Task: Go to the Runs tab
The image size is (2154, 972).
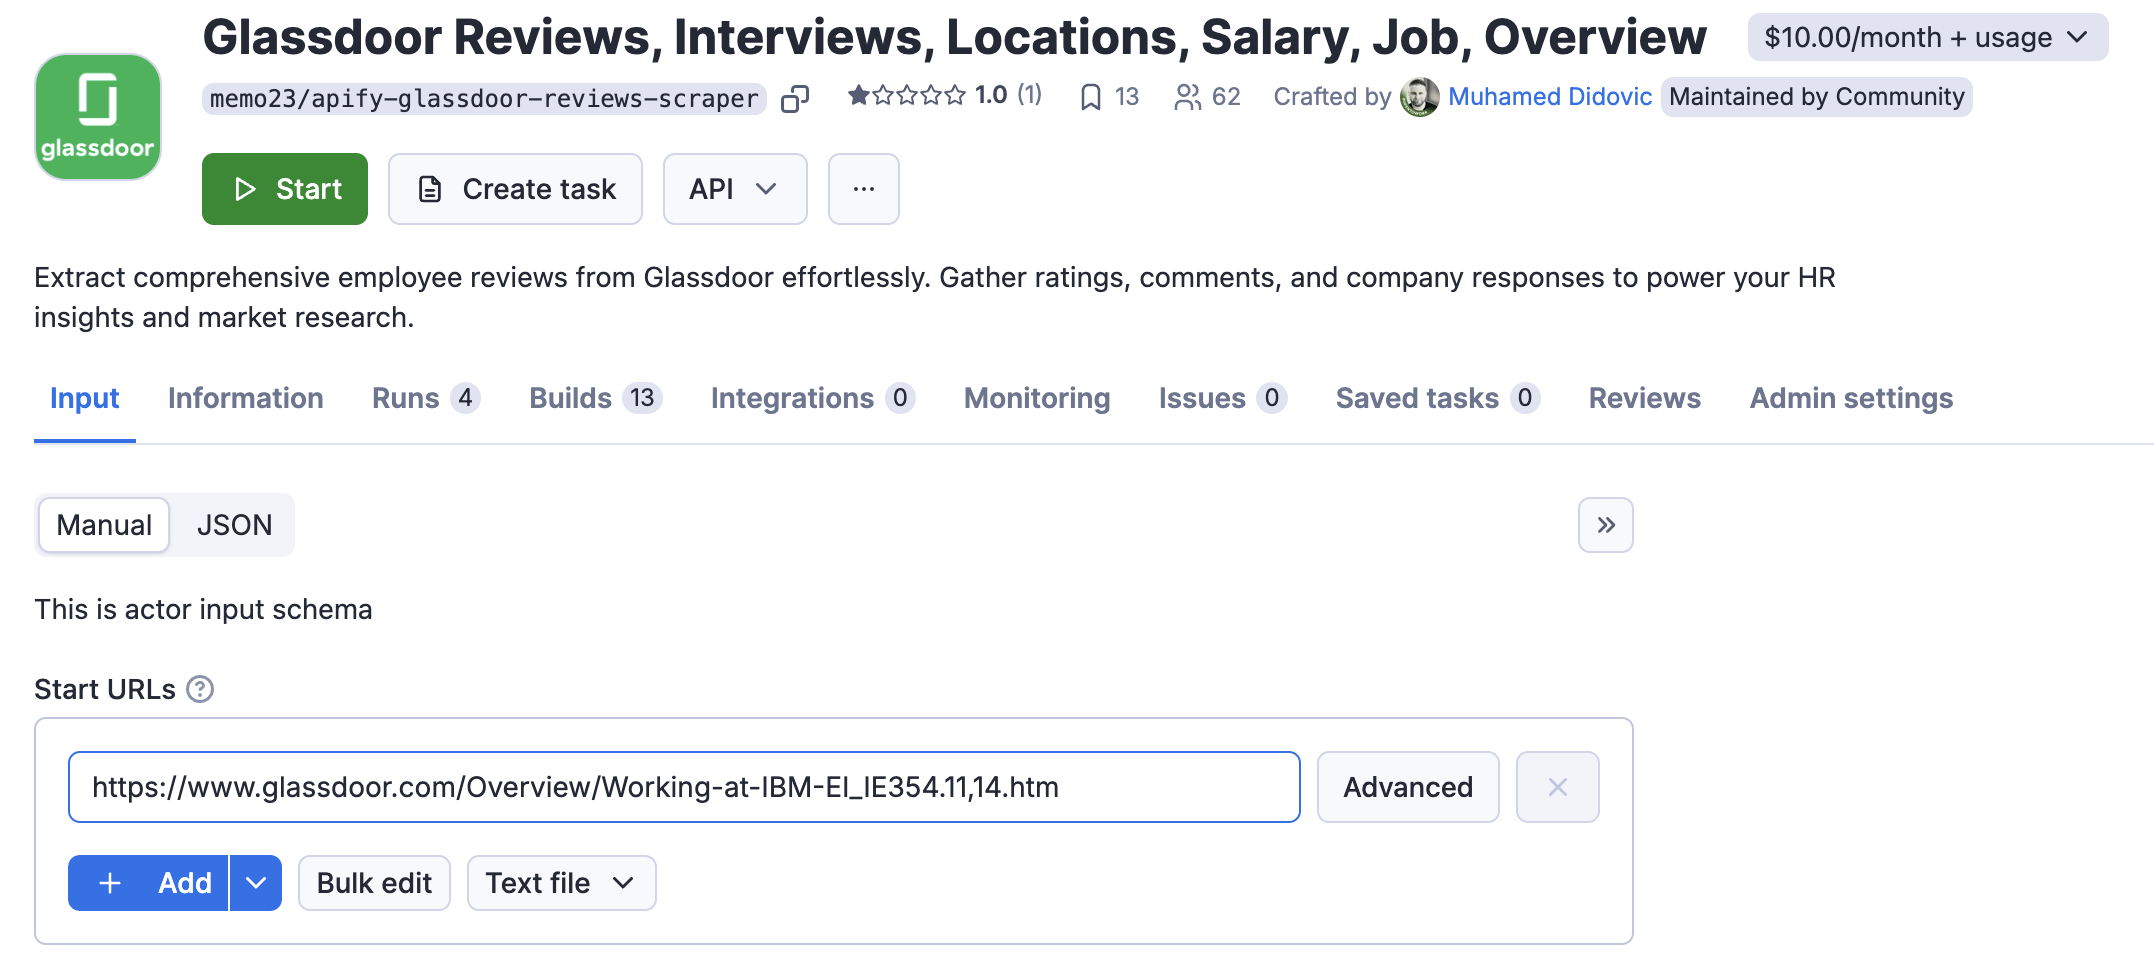Action: (x=426, y=399)
